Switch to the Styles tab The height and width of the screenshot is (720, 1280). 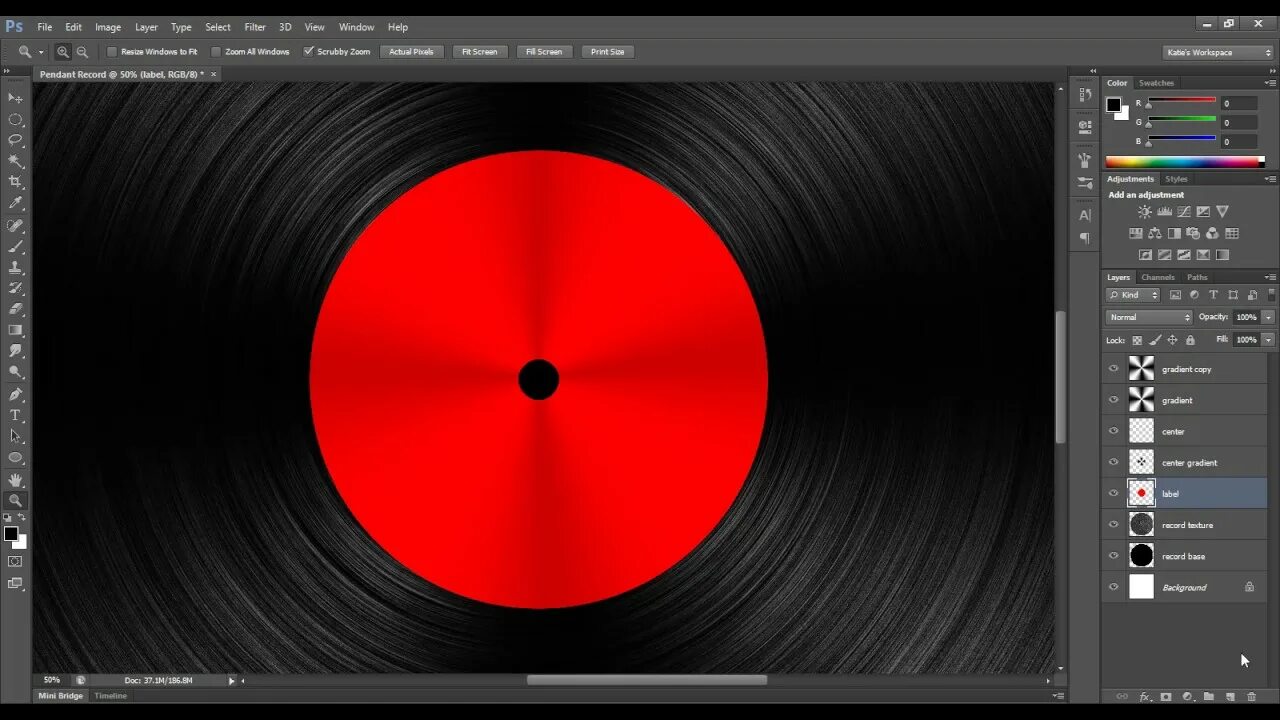pos(1177,179)
